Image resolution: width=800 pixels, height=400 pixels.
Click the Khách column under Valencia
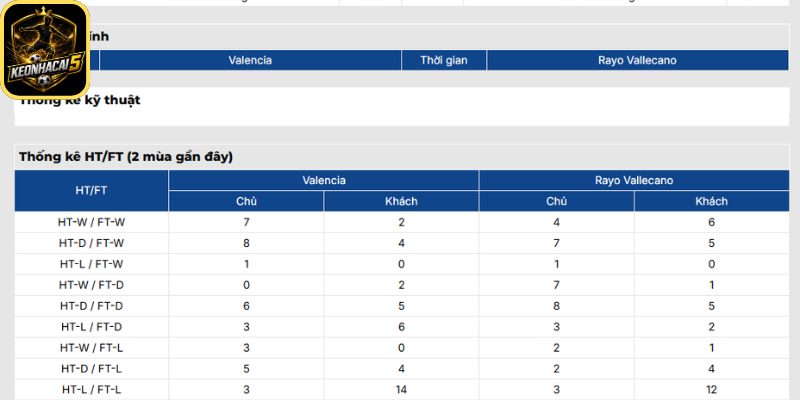(401, 201)
